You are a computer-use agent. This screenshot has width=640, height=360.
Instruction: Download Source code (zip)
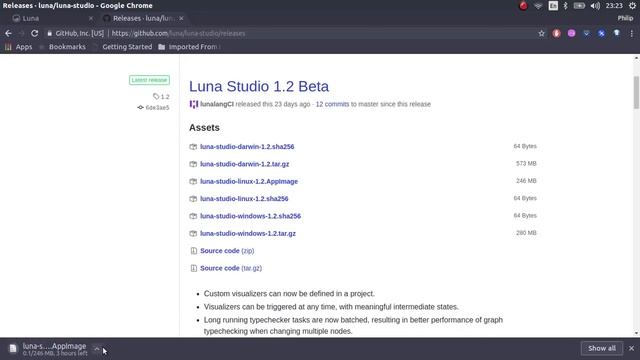click(x=227, y=251)
